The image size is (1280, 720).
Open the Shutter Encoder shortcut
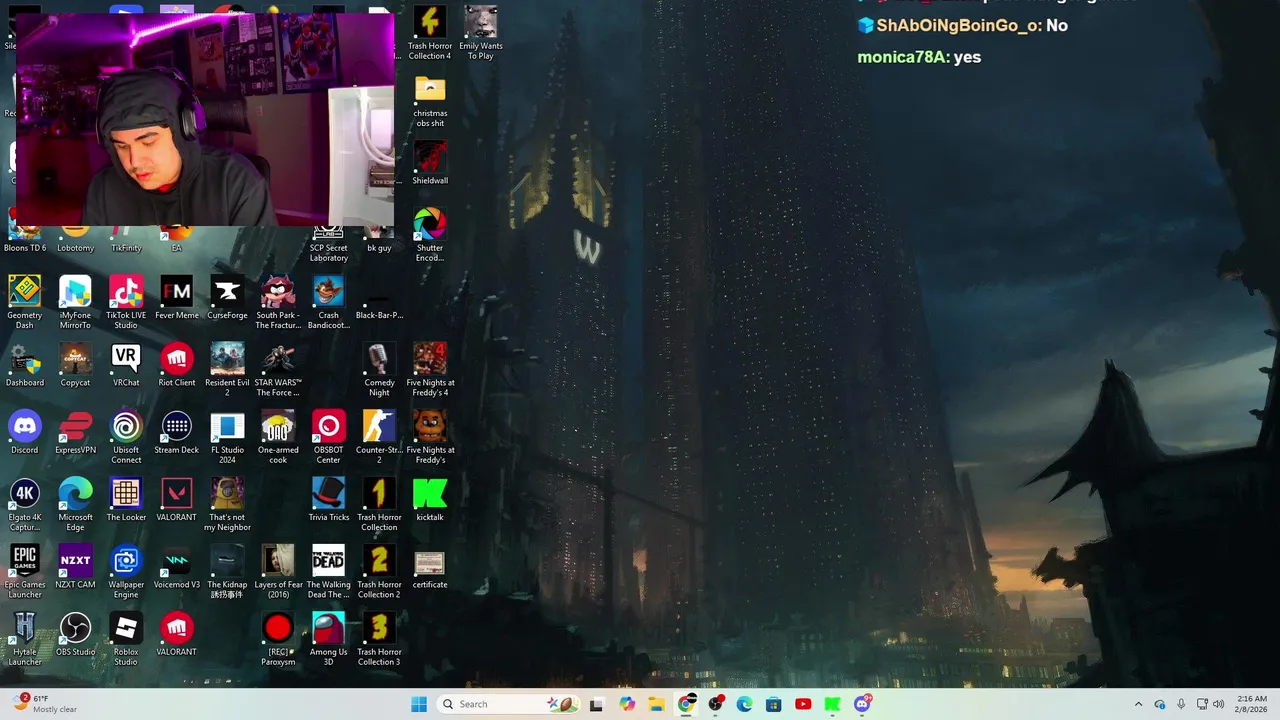pyautogui.click(x=430, y=234)
